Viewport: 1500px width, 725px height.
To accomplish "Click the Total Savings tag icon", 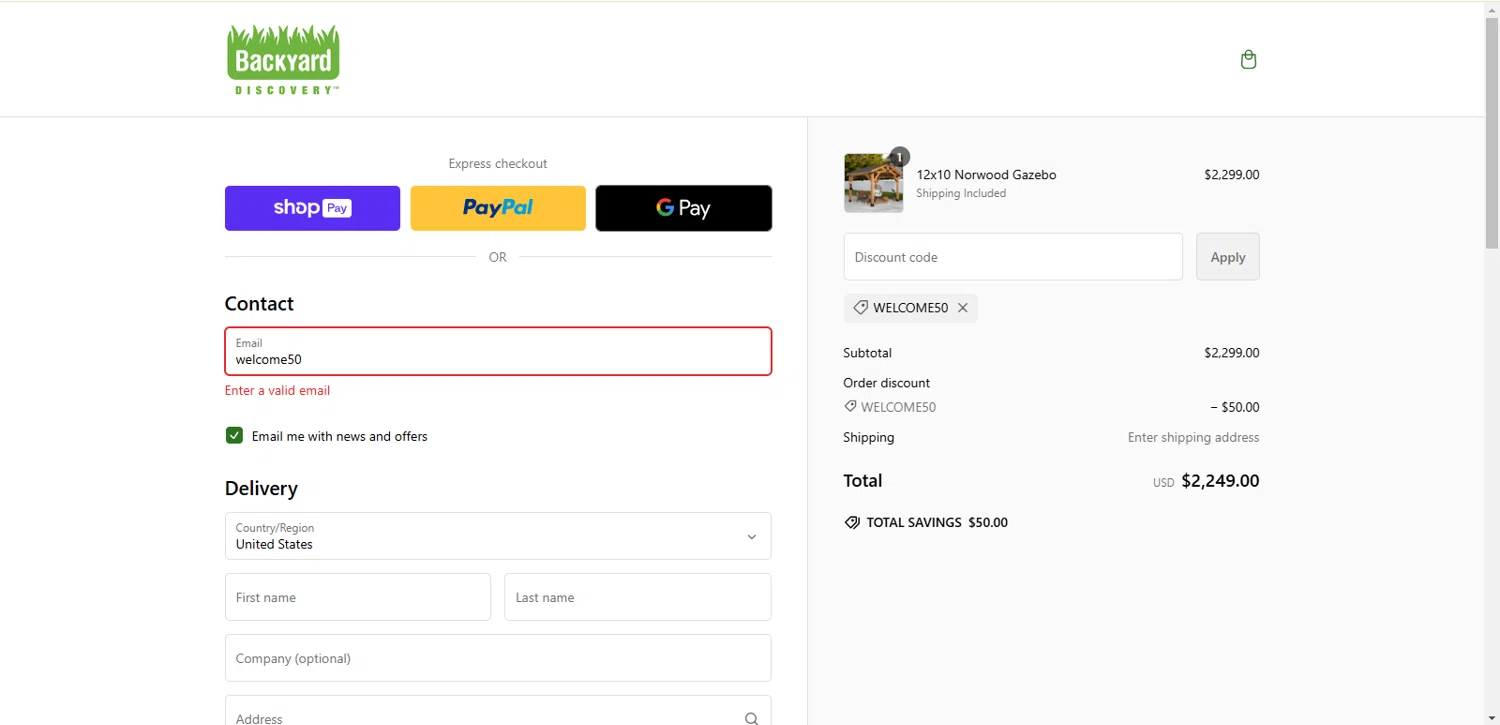I will pos(852,522).
